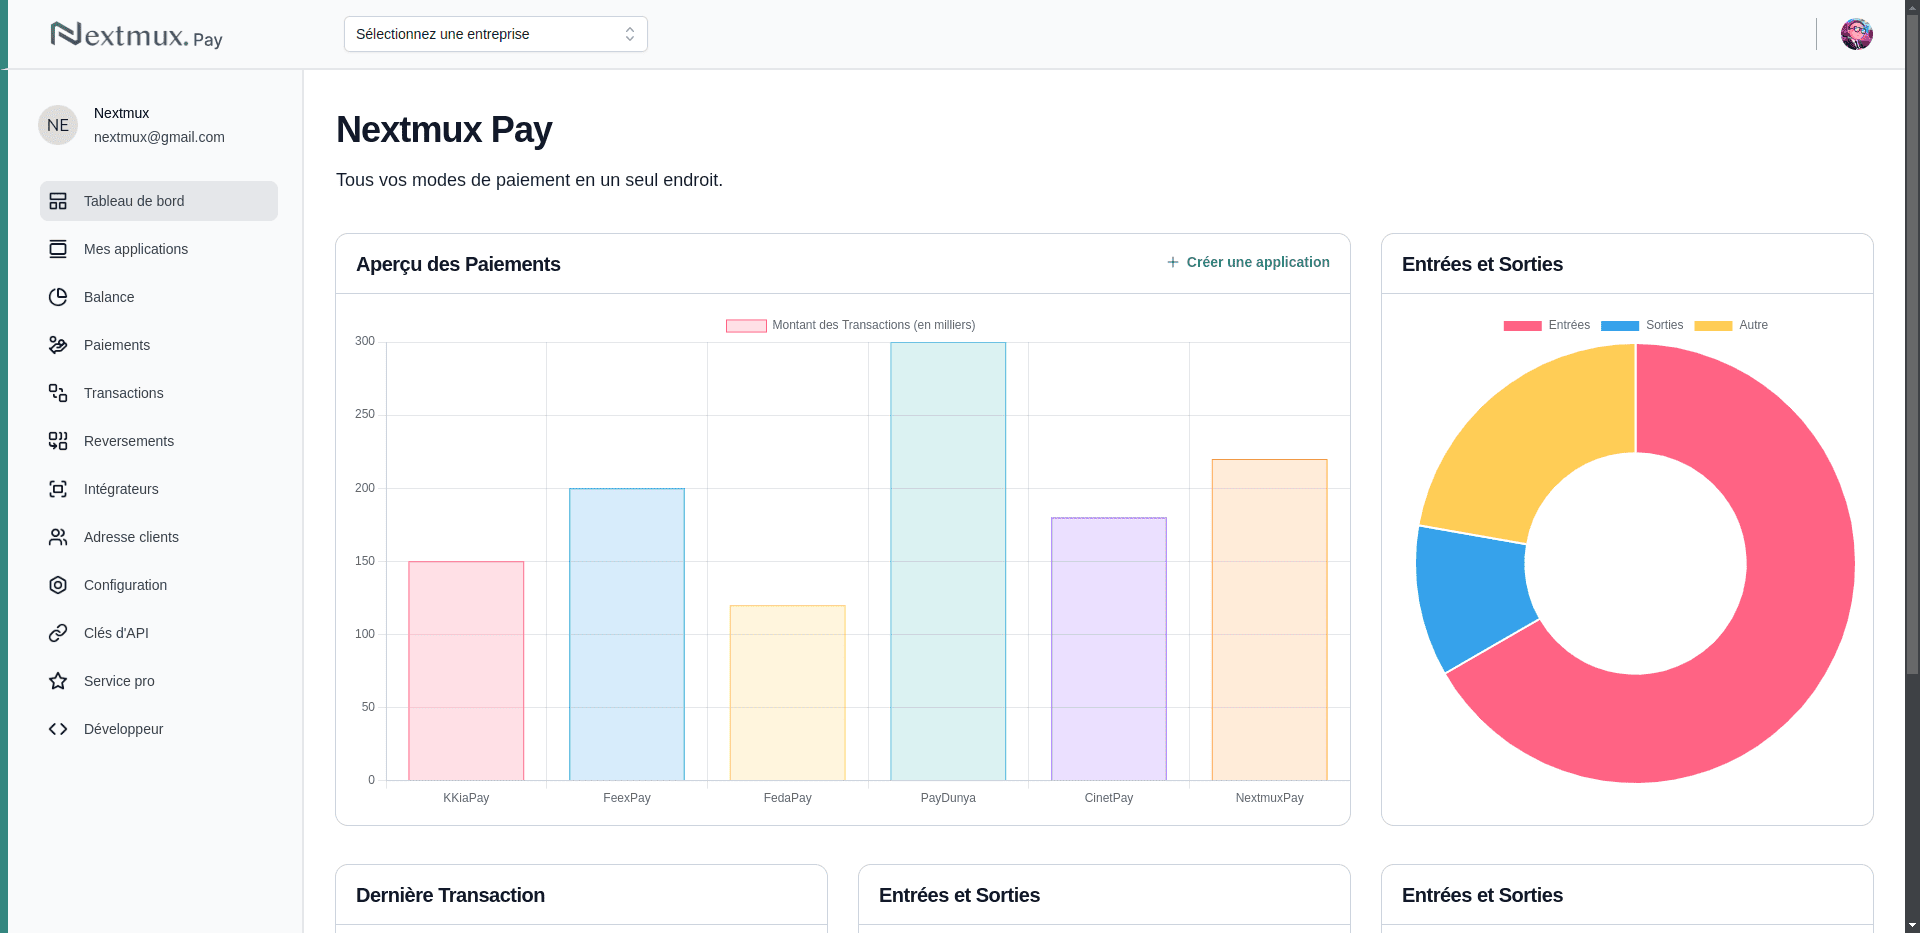Viewport: 1920px width, 933px height.
Task: Toggle the Montant des Transactions legend swatch
Action: click(746, 325)
